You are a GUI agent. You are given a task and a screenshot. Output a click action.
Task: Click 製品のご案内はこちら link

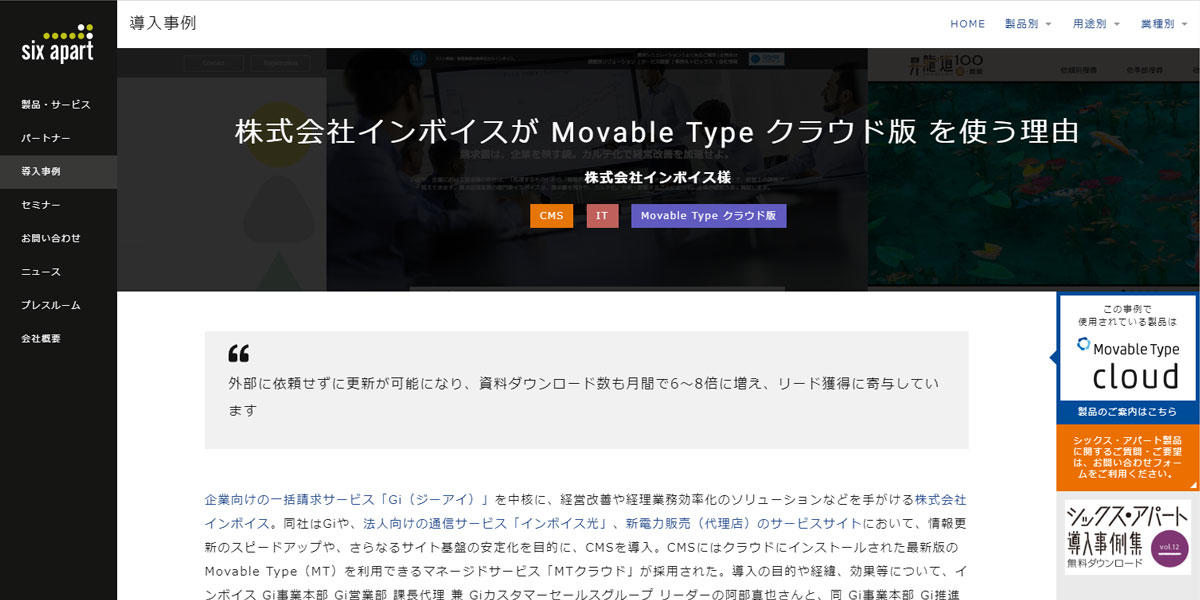pos(1127,412)
